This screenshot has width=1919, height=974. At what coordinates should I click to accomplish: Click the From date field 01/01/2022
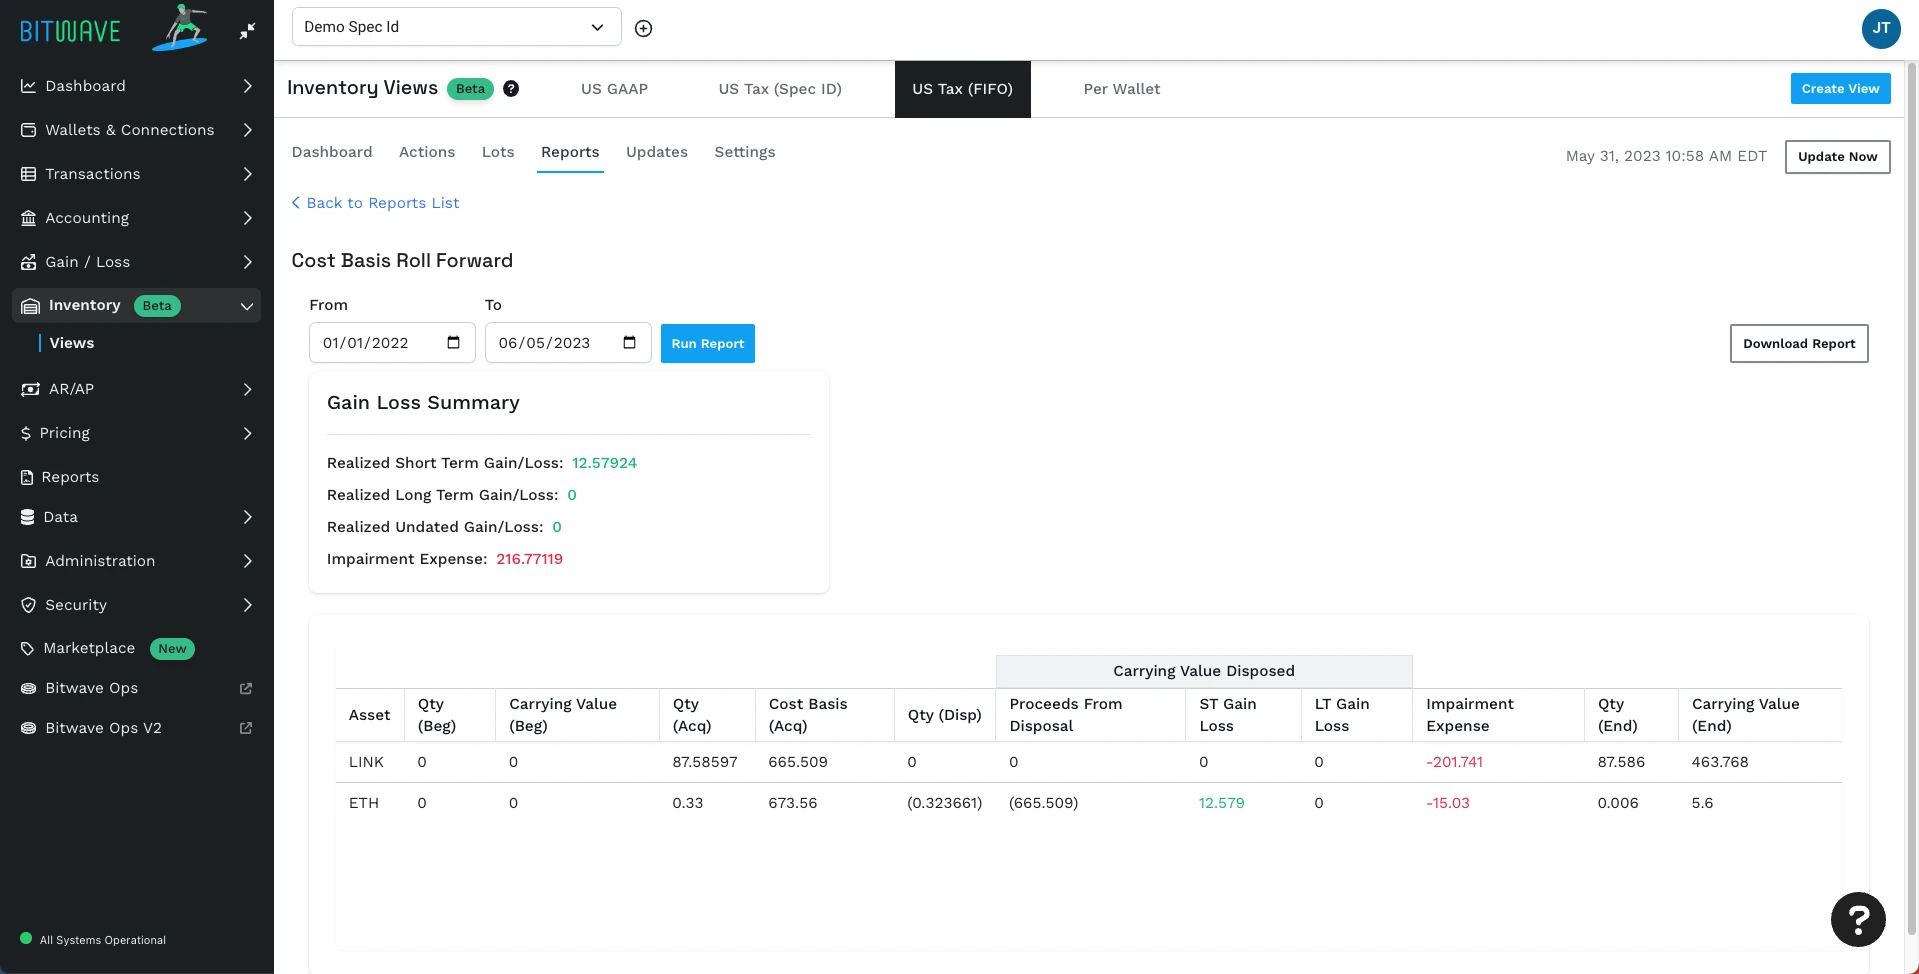point(392,343)
